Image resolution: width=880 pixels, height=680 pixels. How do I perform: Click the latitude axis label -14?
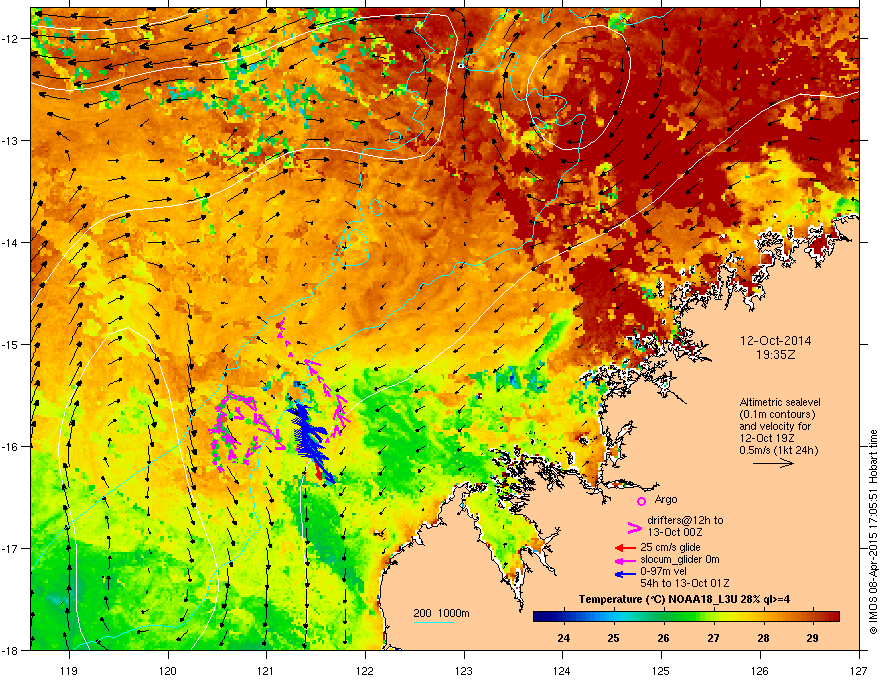pos(10,242)
